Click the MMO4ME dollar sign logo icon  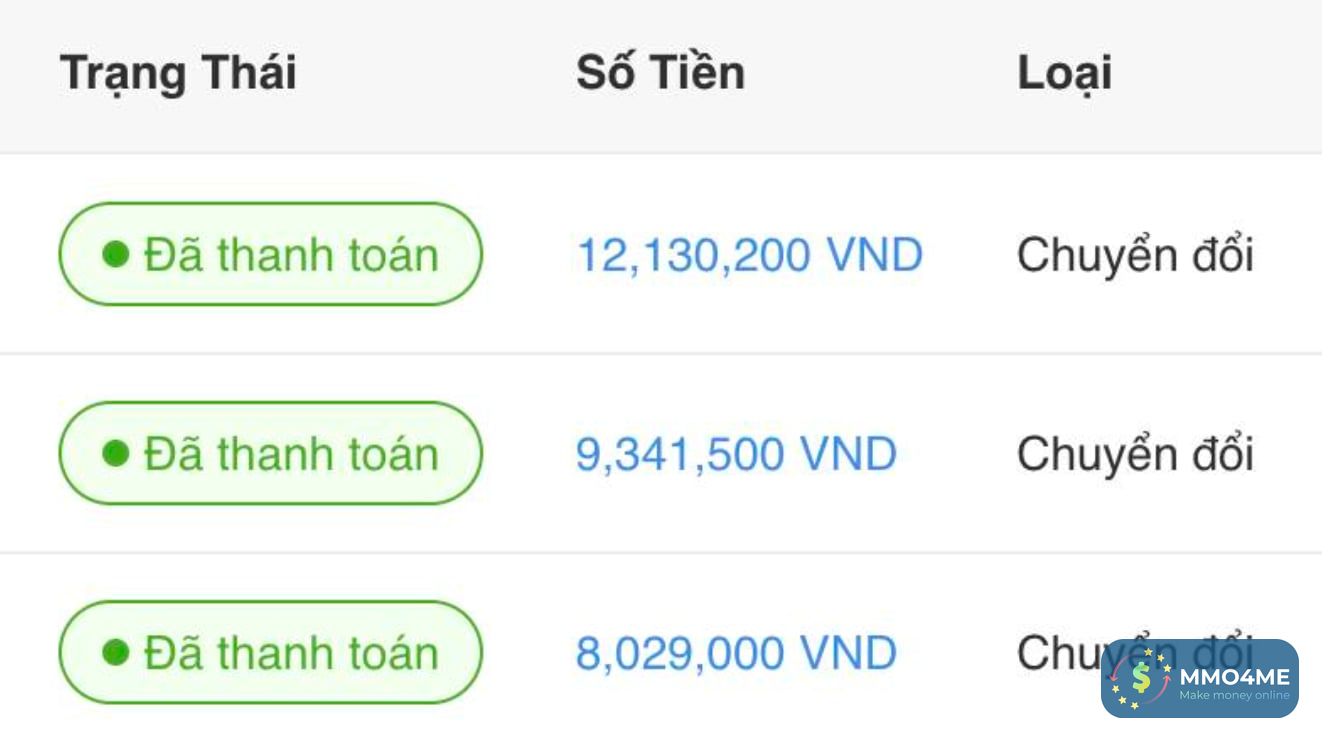(x=1141, y=679)
